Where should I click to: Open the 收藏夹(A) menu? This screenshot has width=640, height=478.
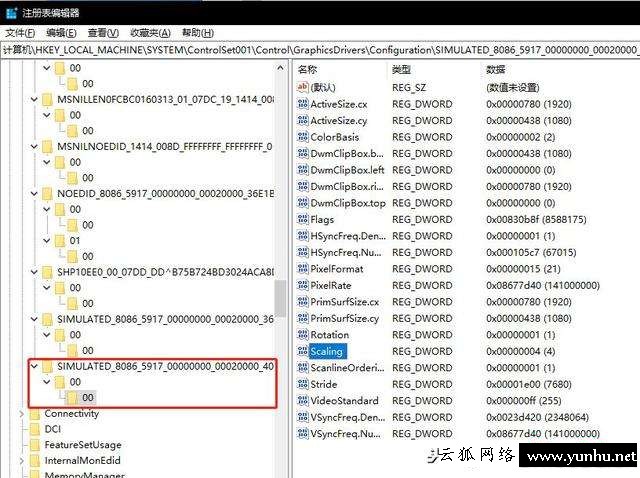[x=150, y=33]
